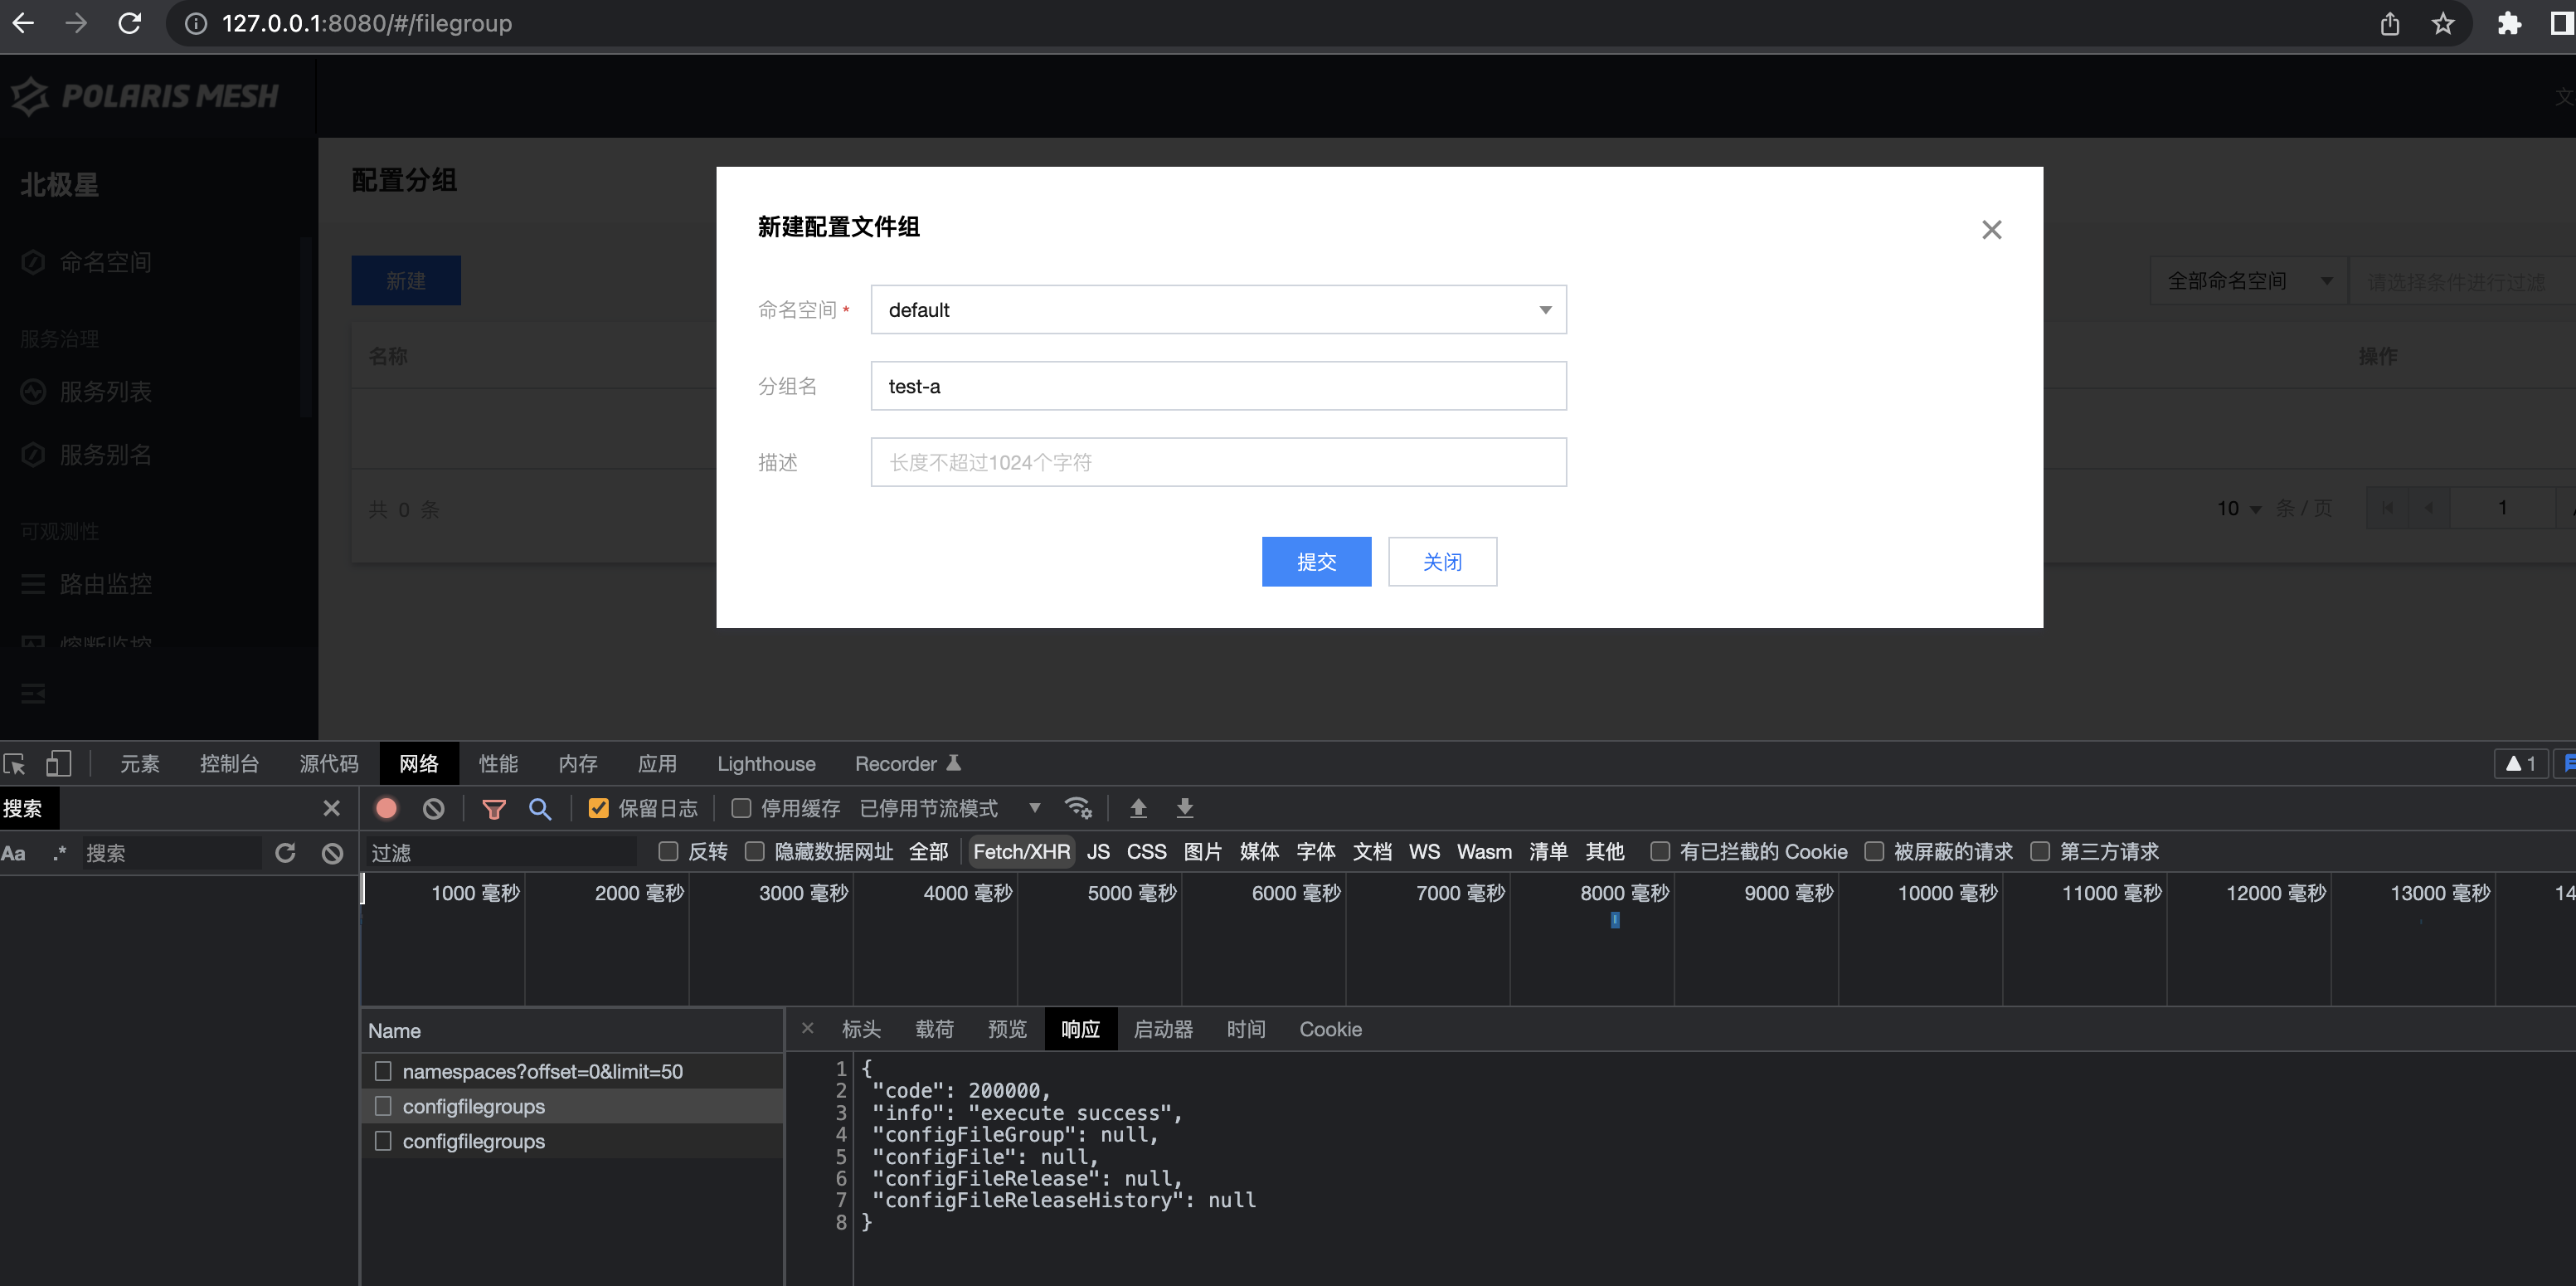2576x1286 pixels.
Task: Click the 新建 button on the page
Action: (406, 281)
